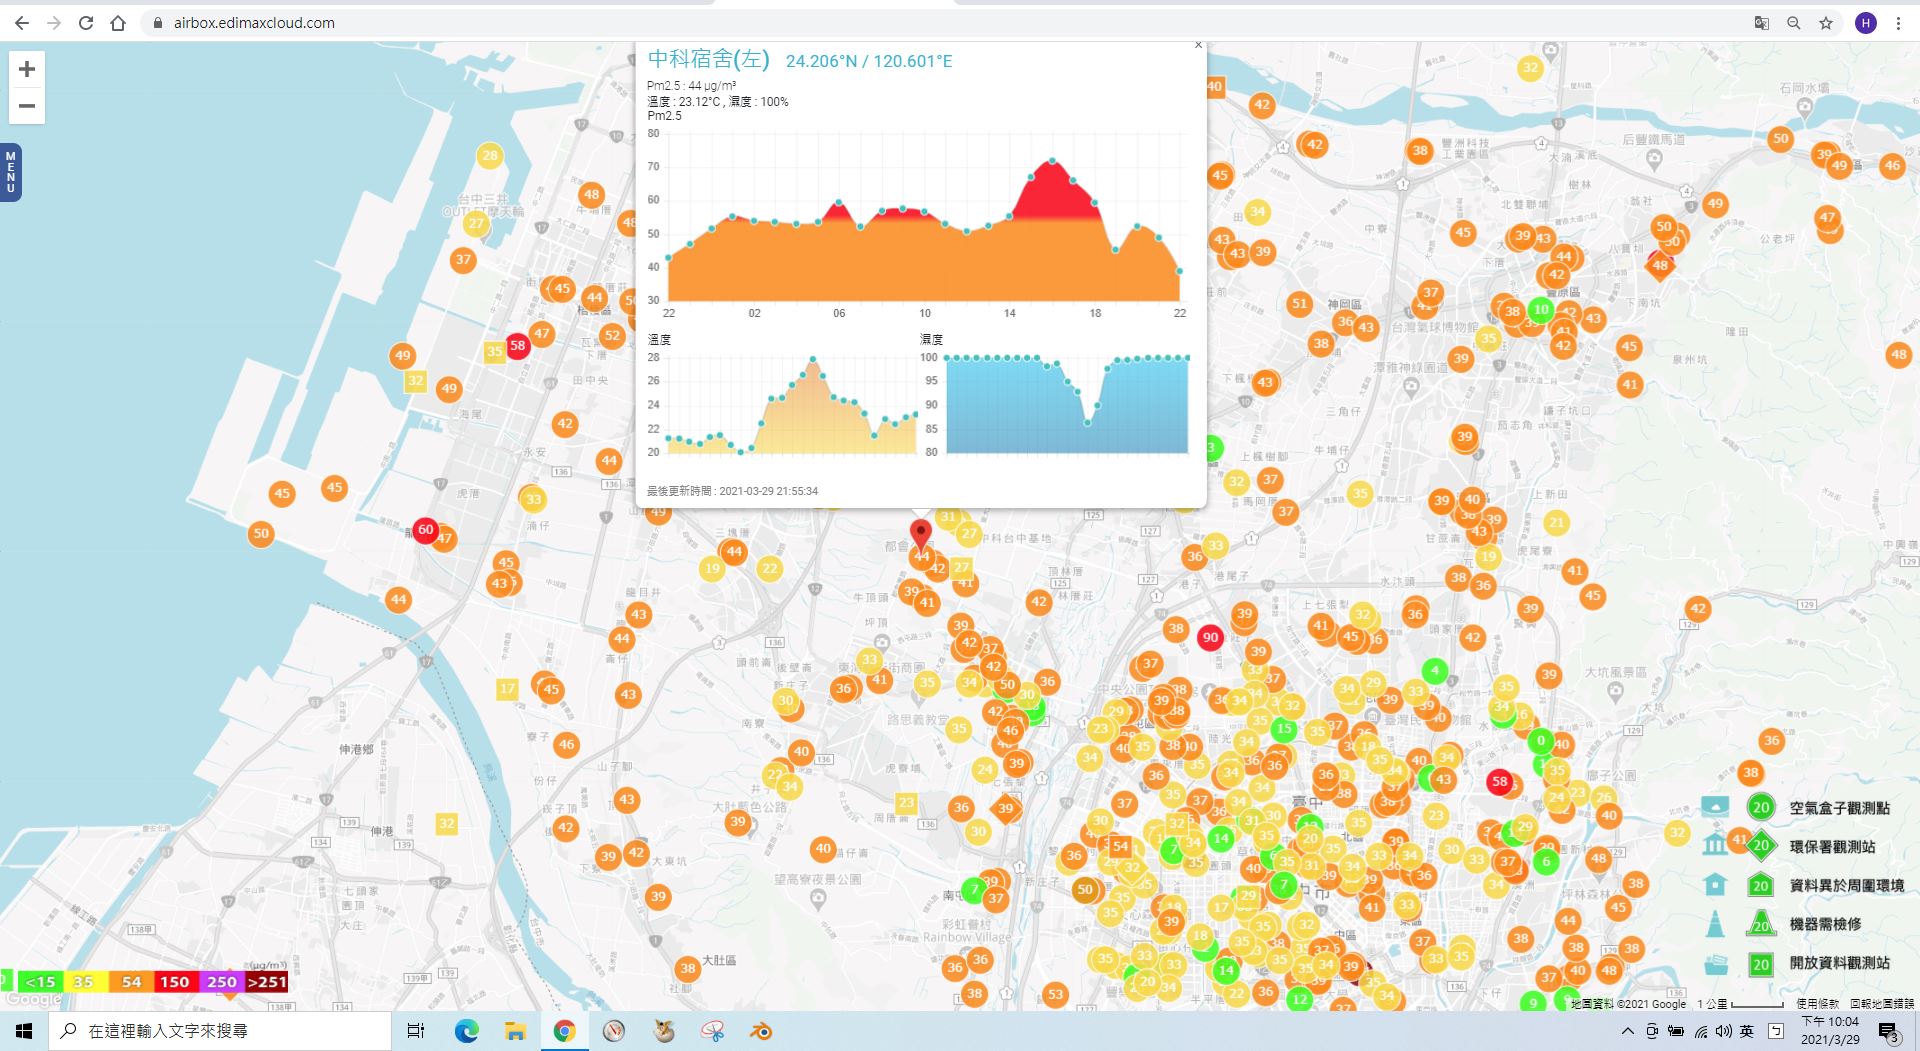Open the translate page icon

1762,23
